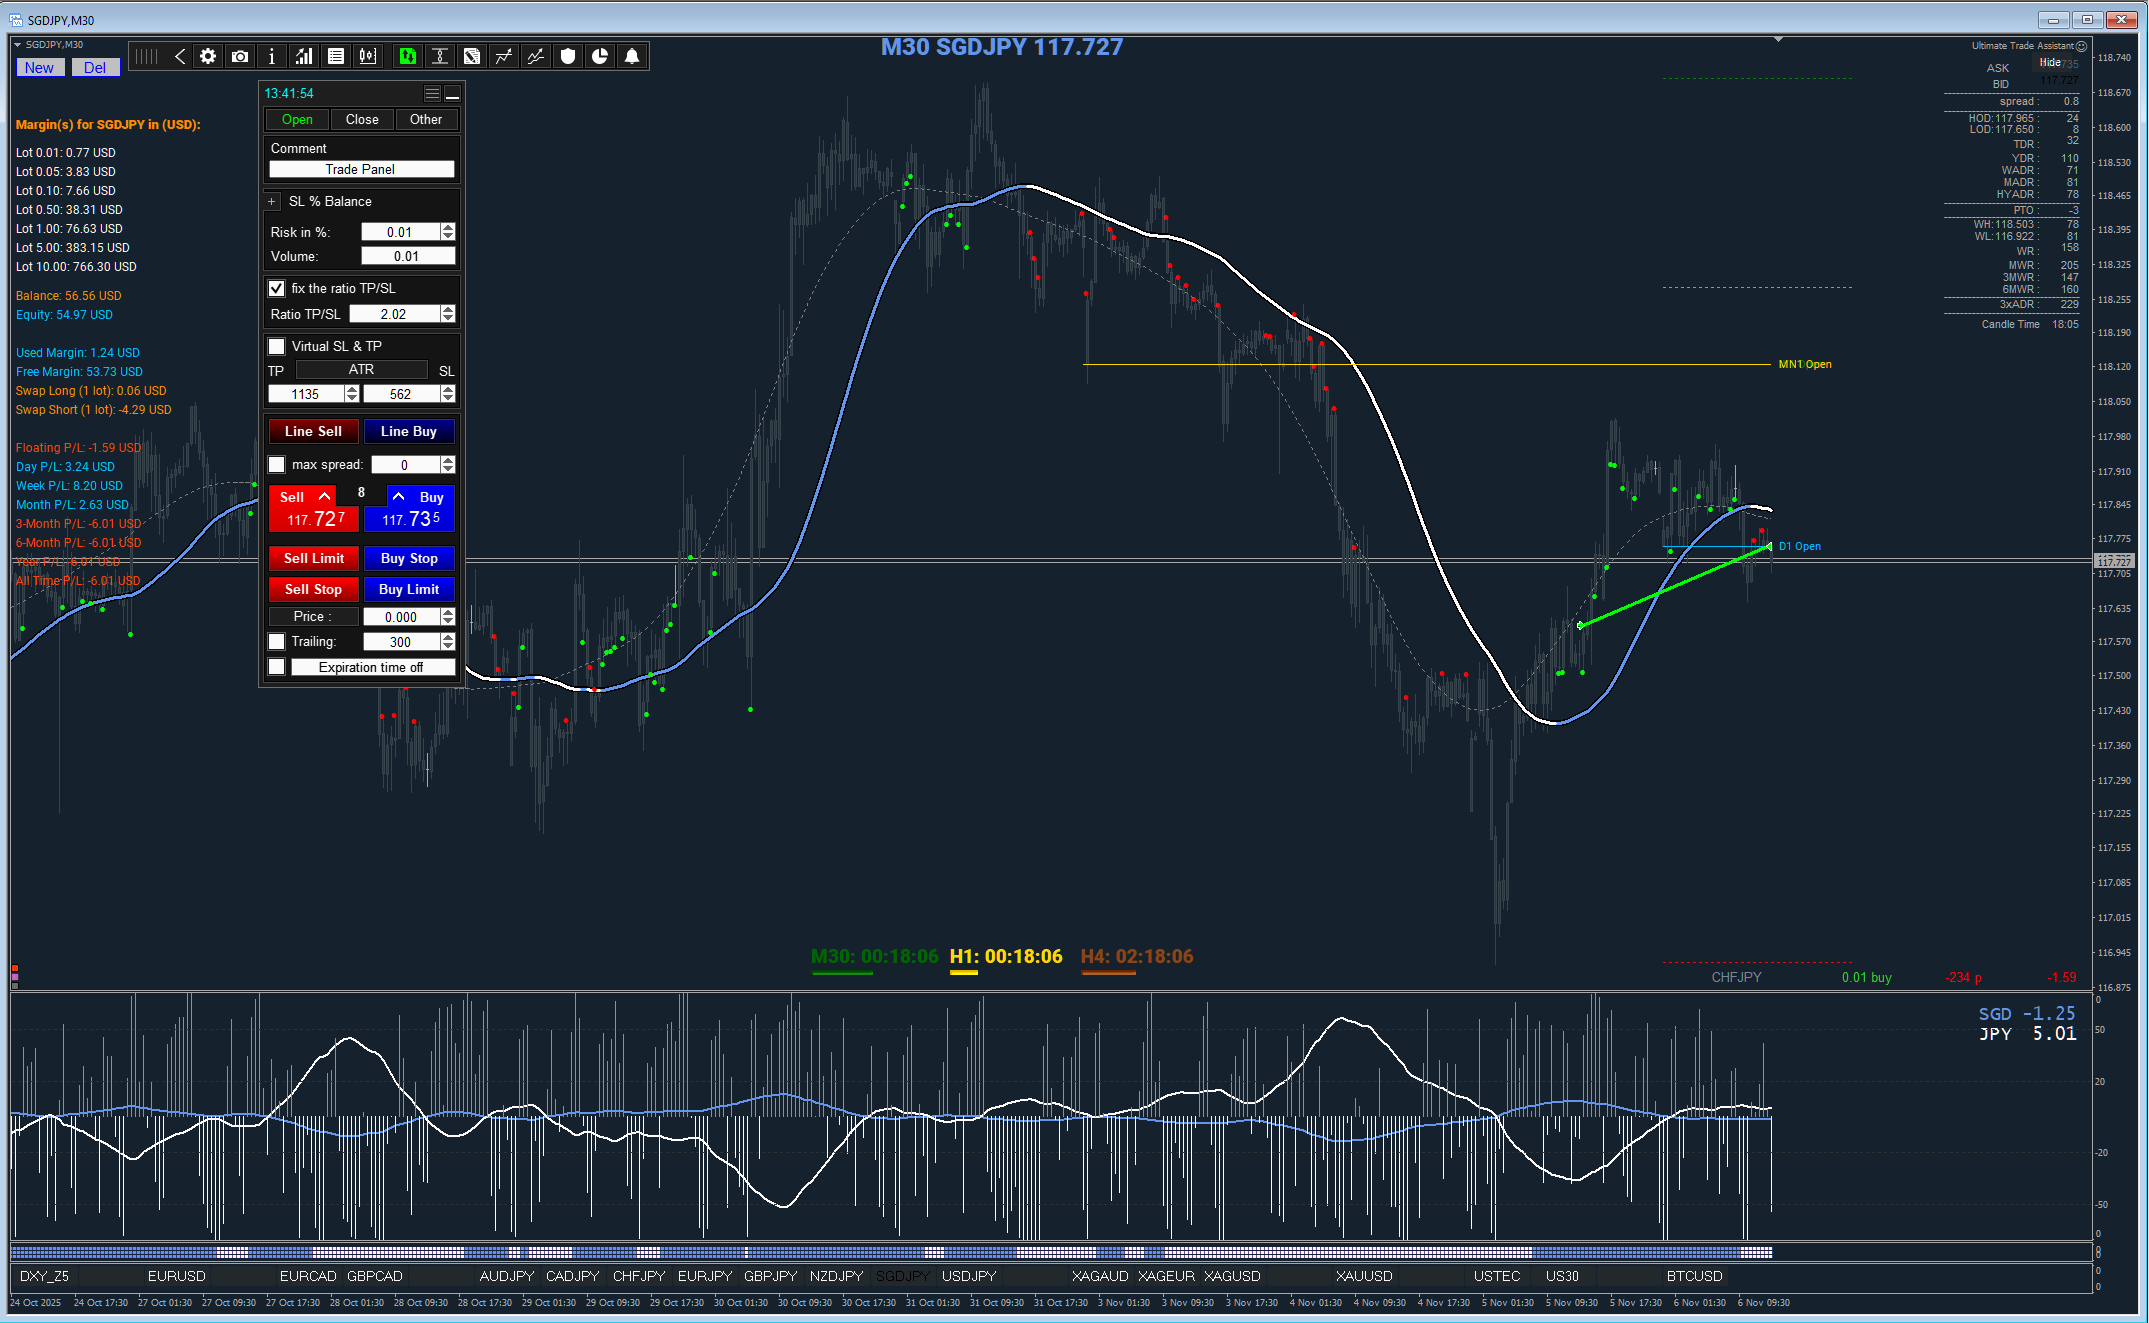Click the Buy Stop button

click(409, 558)
